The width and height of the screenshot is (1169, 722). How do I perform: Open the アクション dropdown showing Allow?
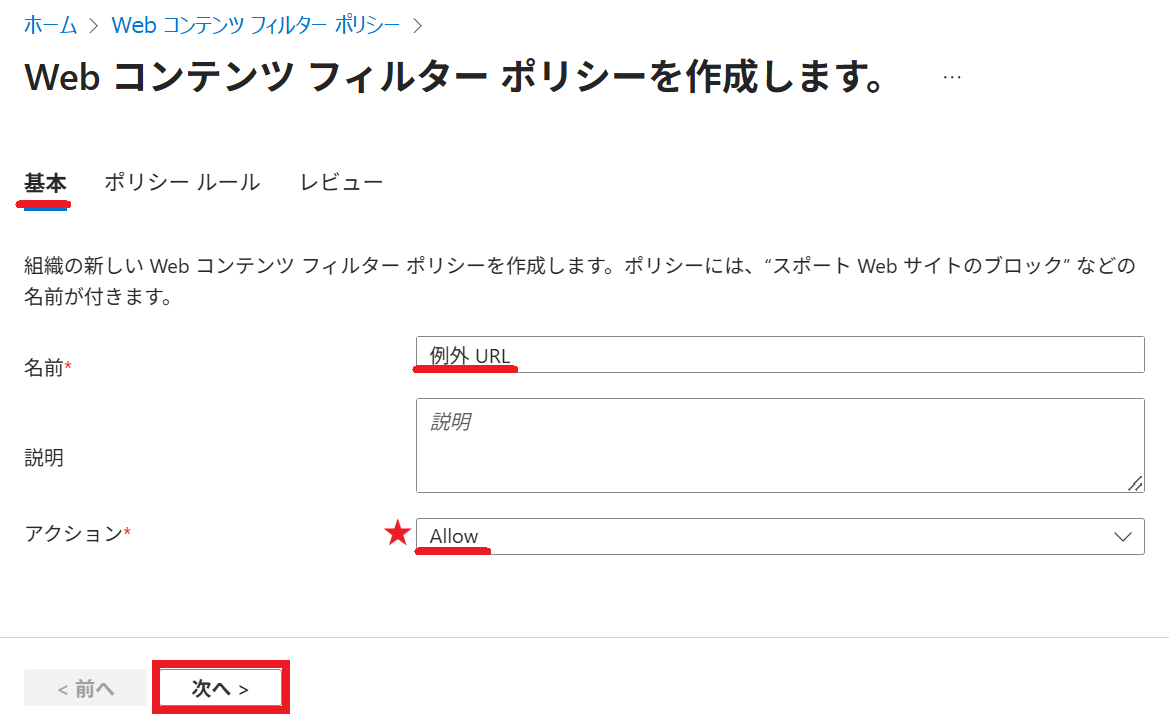(780, 536)
